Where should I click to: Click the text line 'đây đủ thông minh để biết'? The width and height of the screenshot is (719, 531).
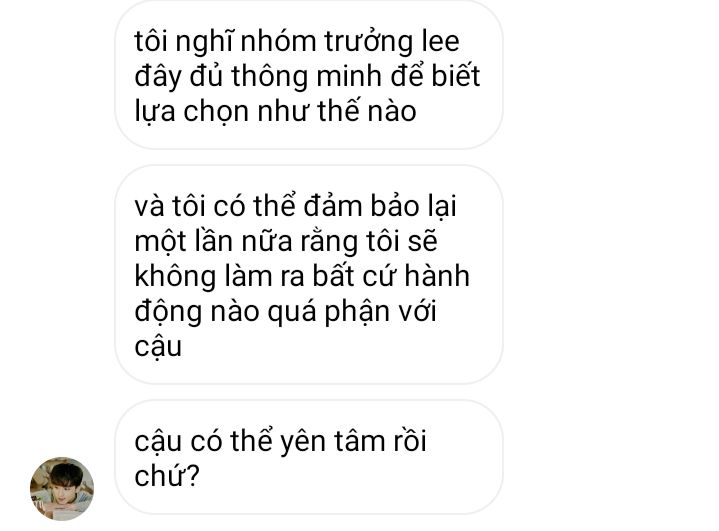point(307,76)
